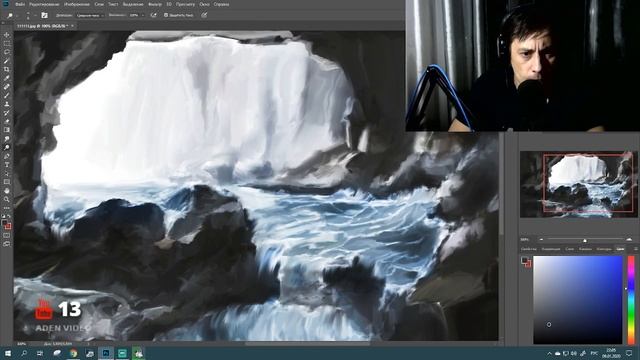Open the Windows Start menu
This screenshot has width=640, height=360.
7,353
